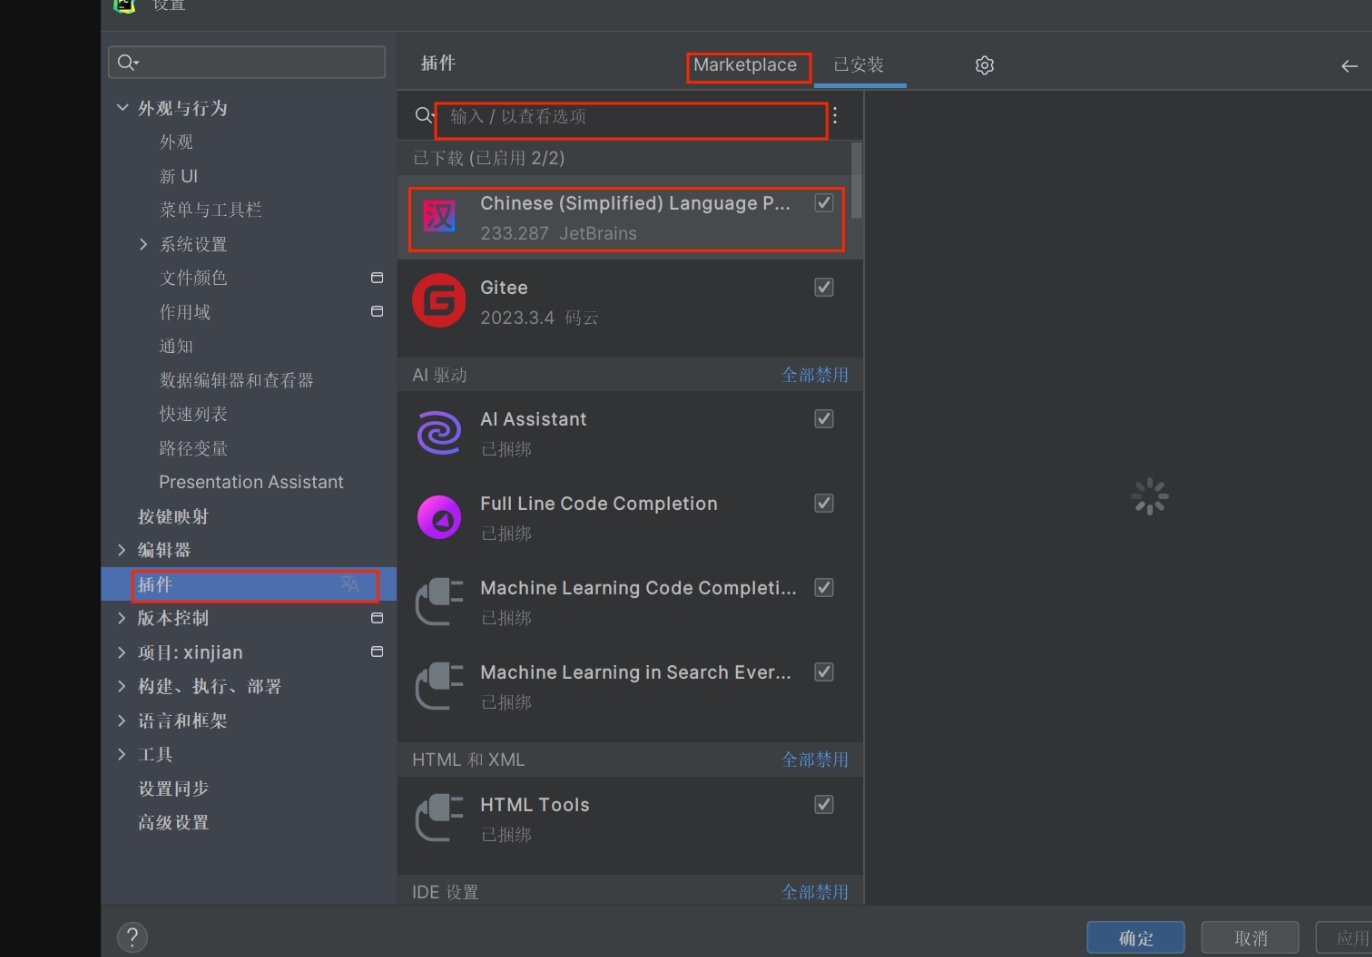The image size is (1372, 957).
Task: Disable the Chinese Language Pack checkbox
Action: [x=824, y=203]
